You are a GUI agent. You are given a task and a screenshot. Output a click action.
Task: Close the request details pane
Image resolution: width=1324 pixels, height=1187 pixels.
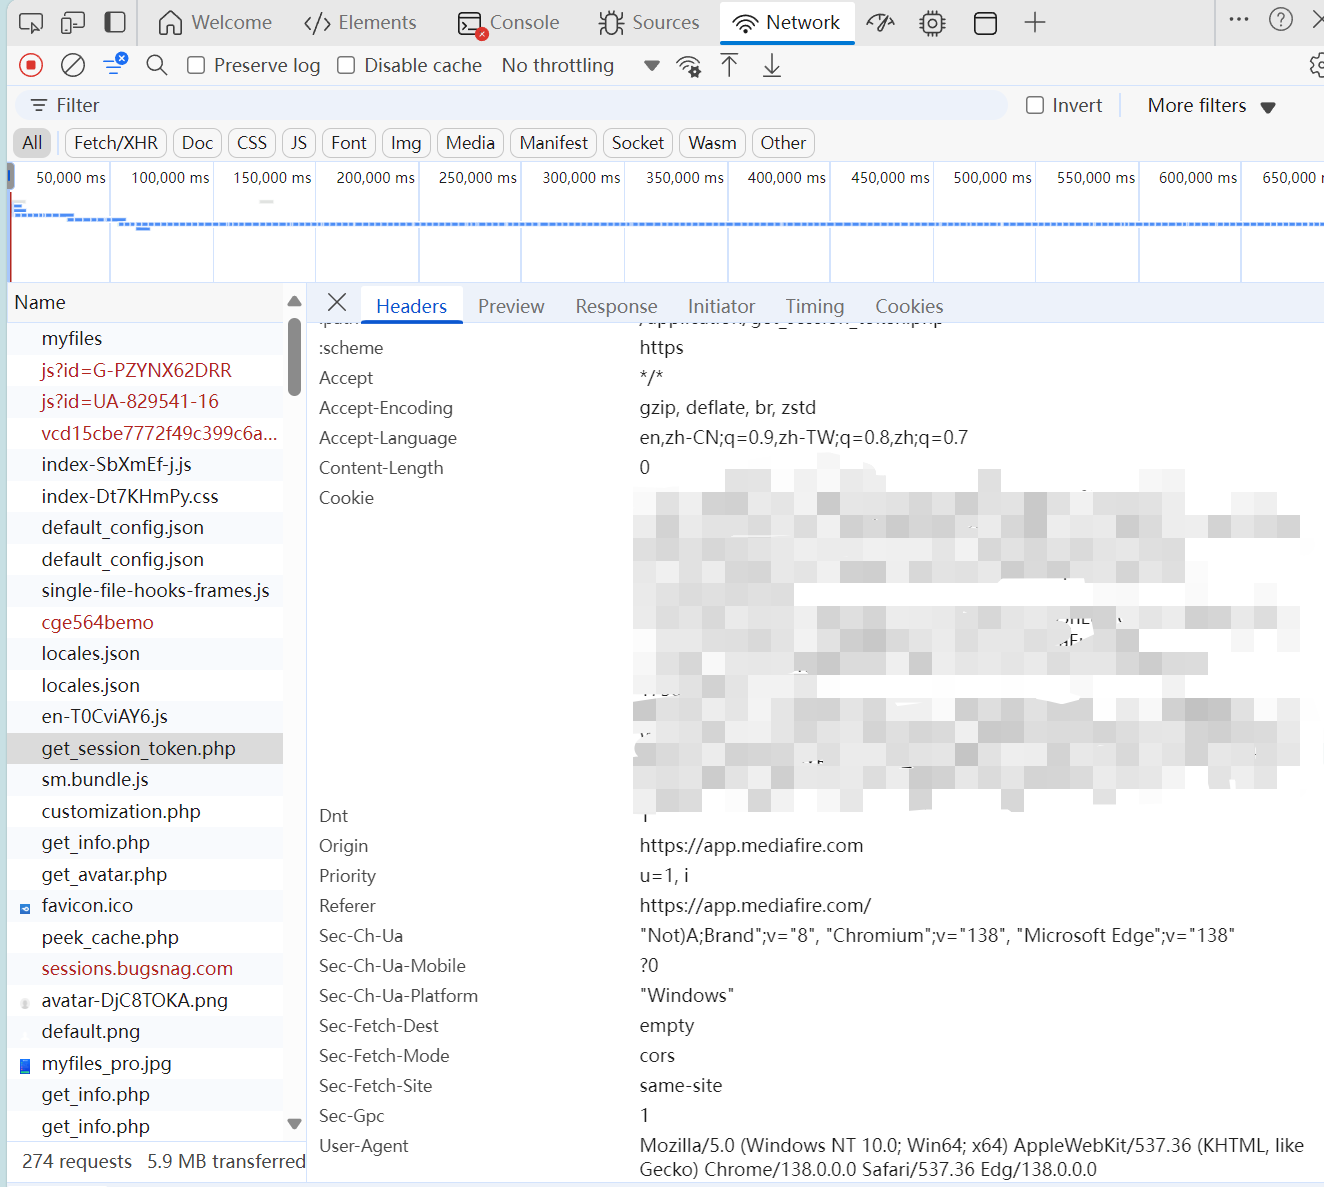click(x=337, y=303)
